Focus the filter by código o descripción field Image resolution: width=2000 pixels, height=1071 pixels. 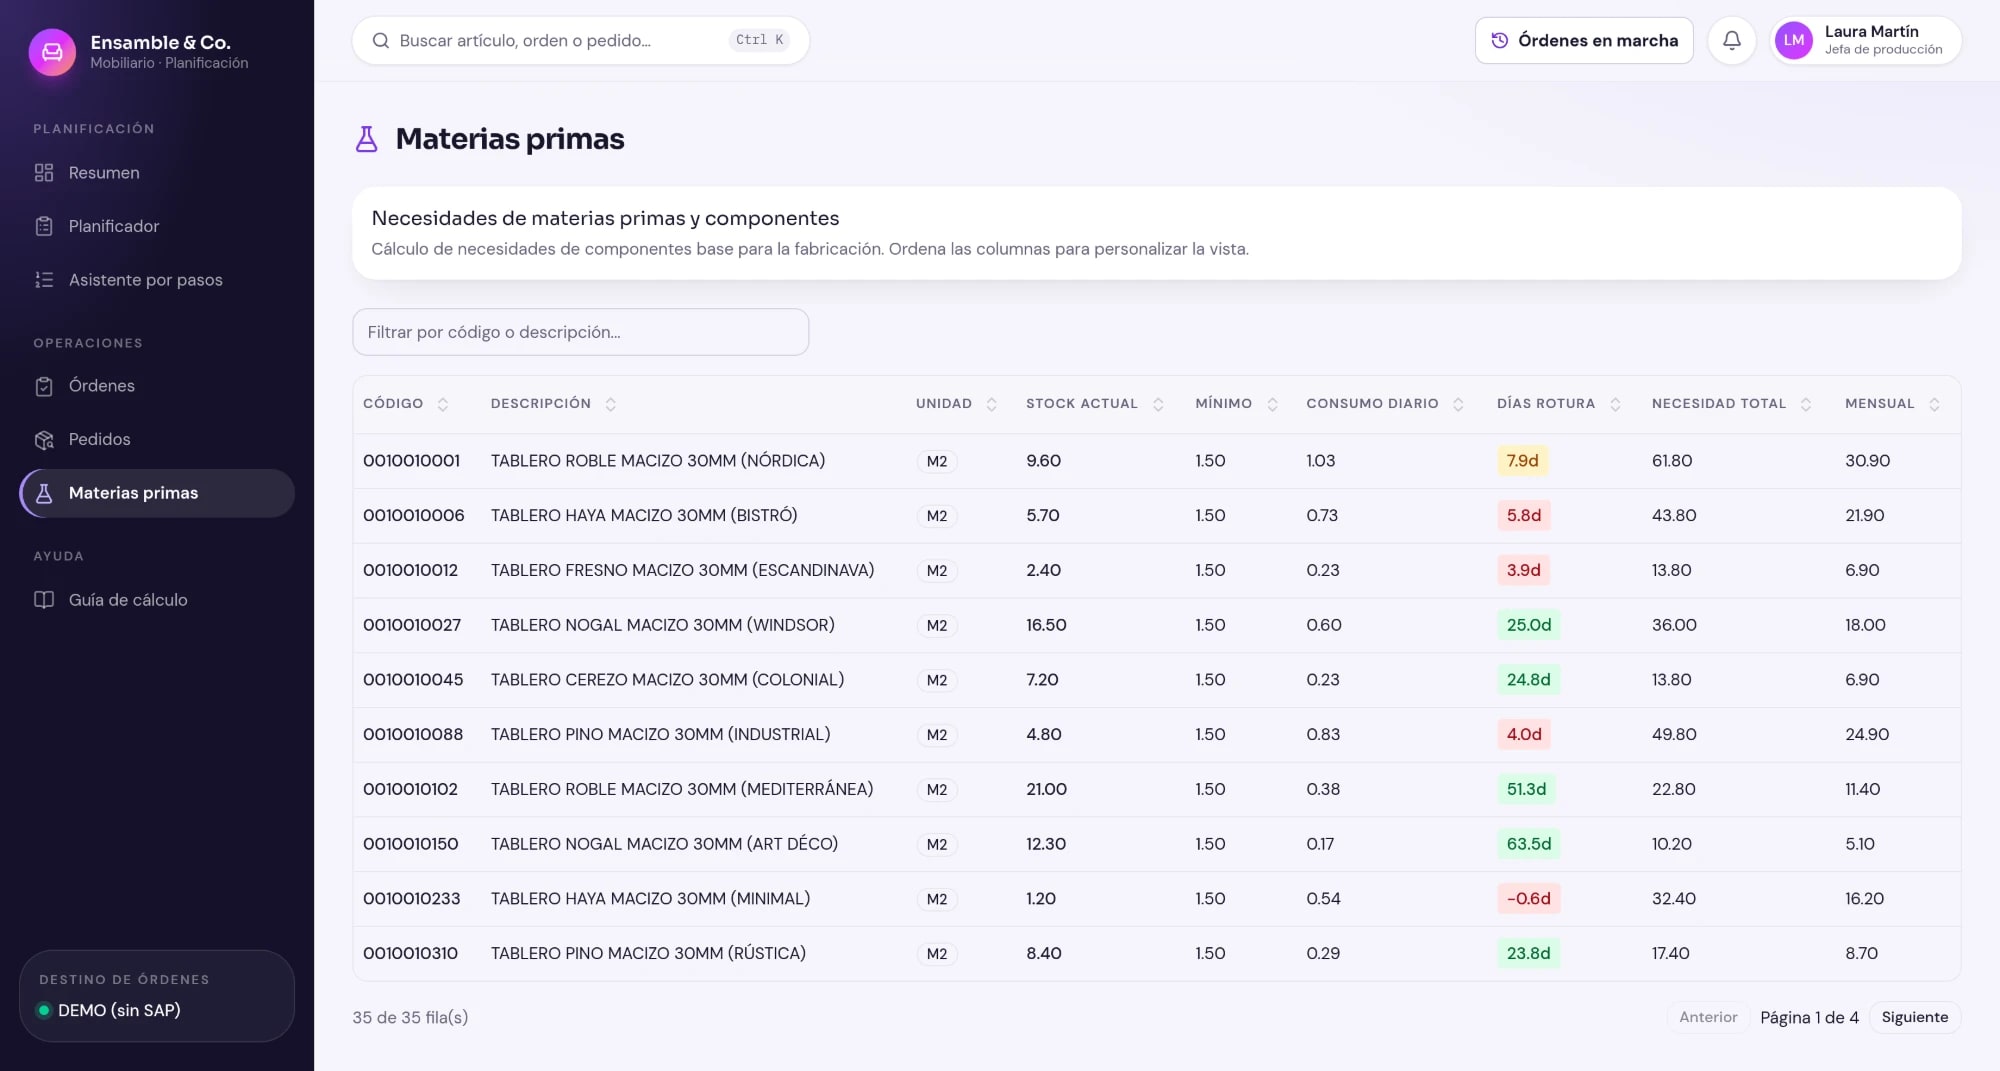click(580, 332)
